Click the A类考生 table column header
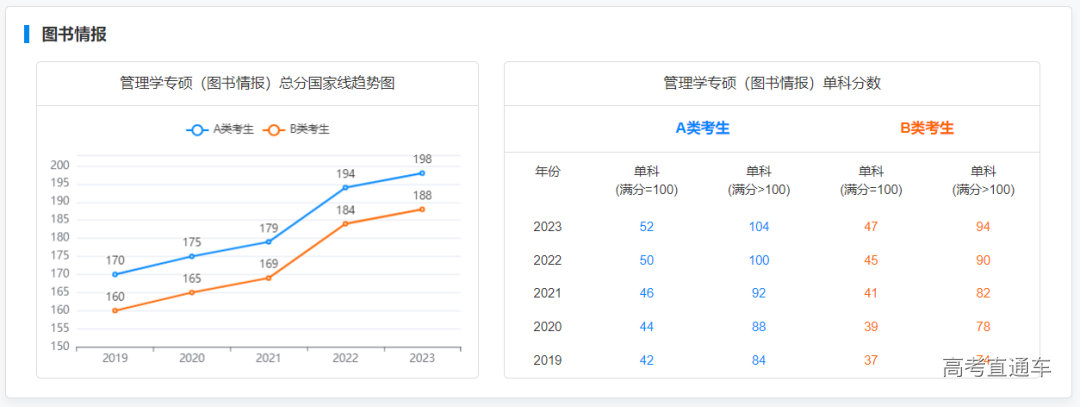The height and width of the screenshot is (407, 1080). tap(702, 128)
